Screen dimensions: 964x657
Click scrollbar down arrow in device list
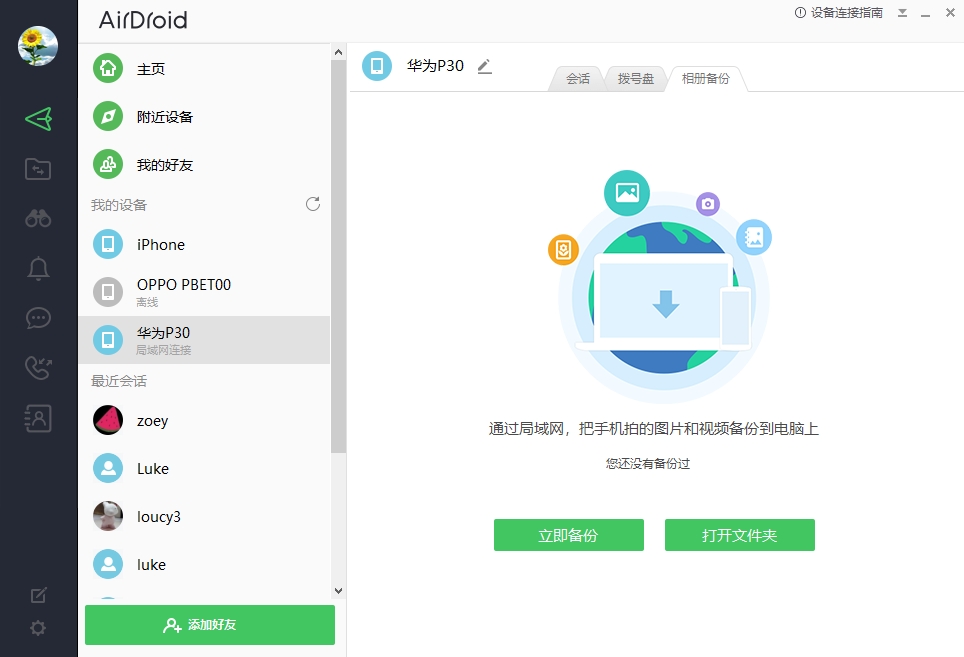coord(338,591)
